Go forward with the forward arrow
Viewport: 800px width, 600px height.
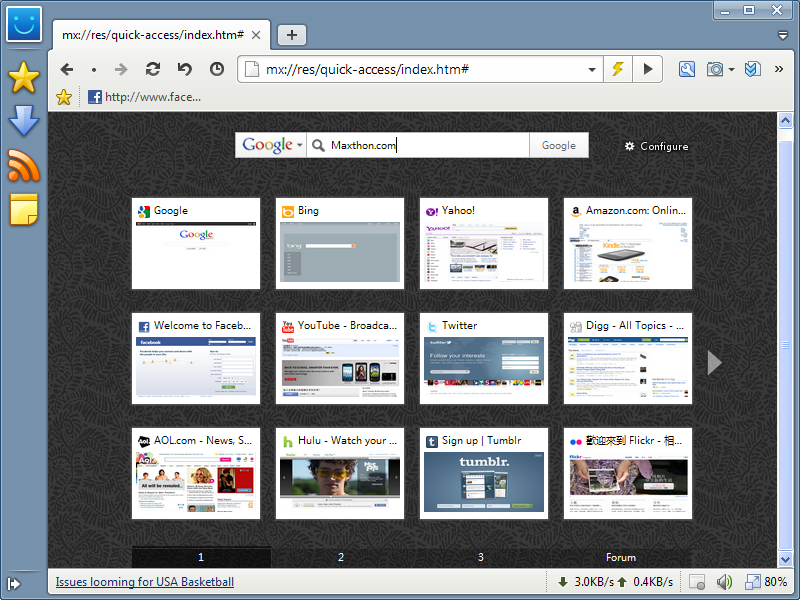click(121, 69)
